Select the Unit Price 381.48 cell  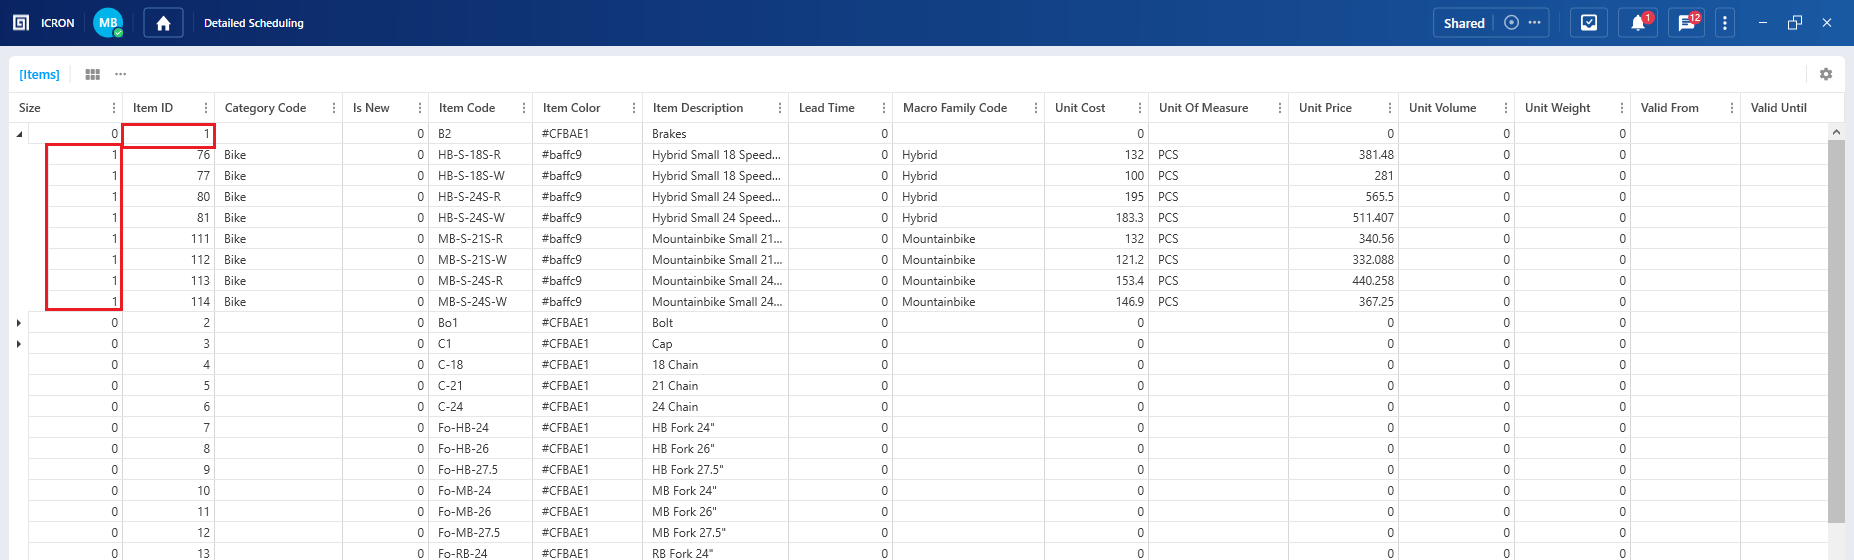coord(1344,155)
